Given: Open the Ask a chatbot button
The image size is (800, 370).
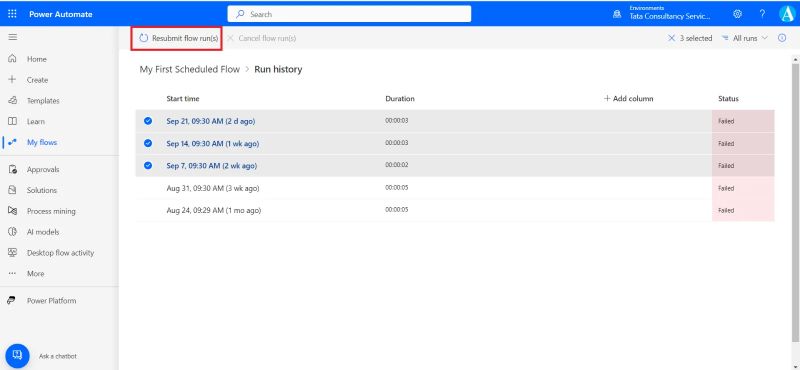Looking at the screenshot, I should [17, 355].
